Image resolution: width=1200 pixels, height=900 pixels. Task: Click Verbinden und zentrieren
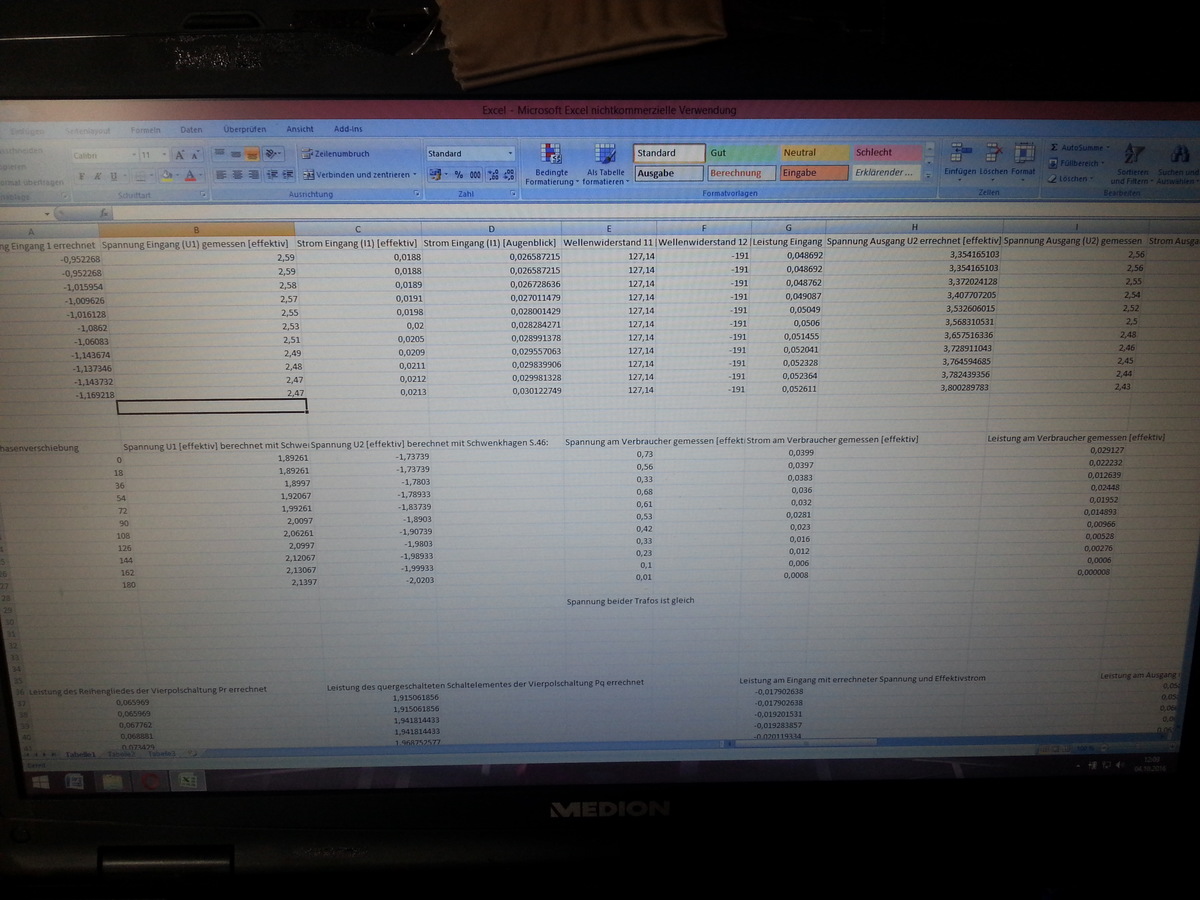click(356, 174)
